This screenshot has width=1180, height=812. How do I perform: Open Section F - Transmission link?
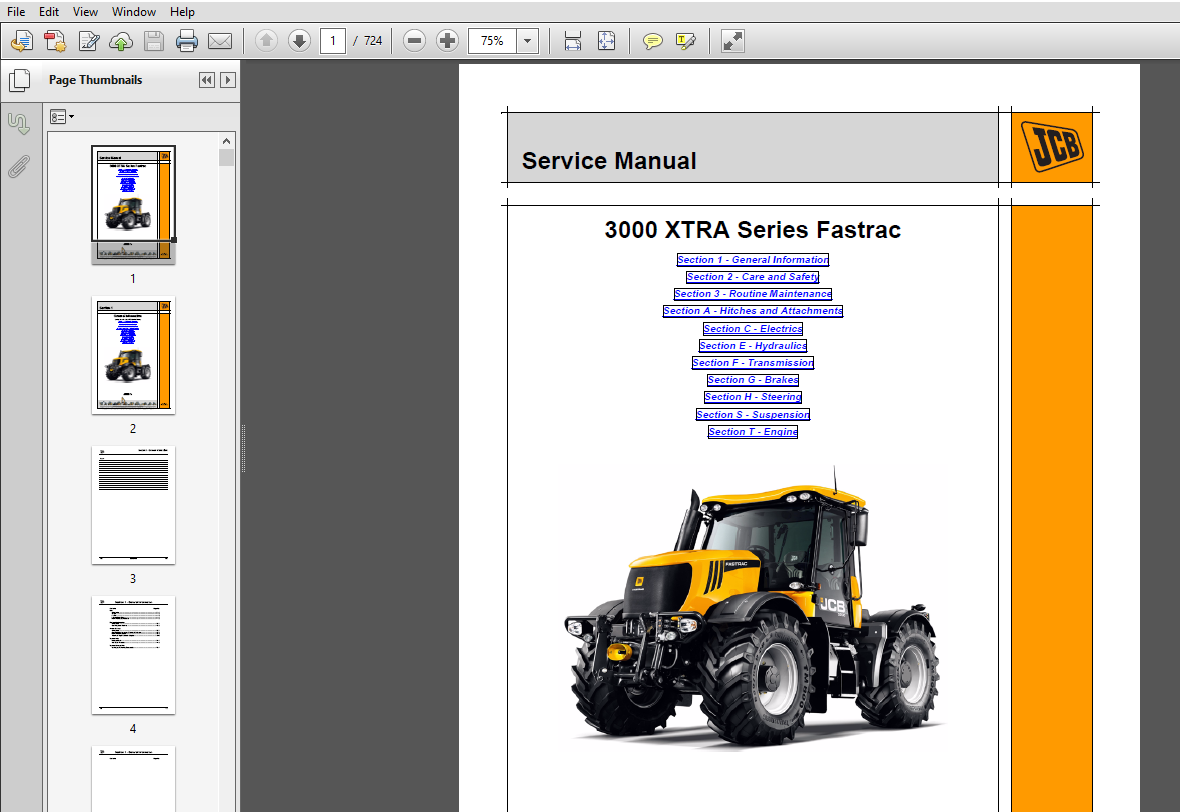point(753,363)
